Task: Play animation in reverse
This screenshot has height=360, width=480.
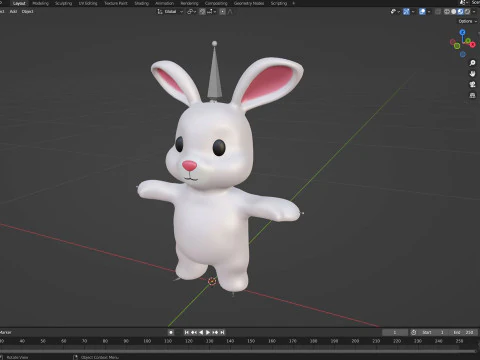Action: click(201, 332)
